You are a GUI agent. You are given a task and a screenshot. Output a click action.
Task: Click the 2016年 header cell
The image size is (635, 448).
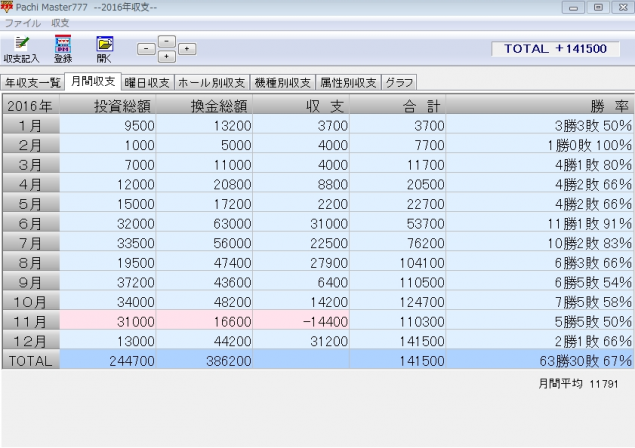[31, 106]
